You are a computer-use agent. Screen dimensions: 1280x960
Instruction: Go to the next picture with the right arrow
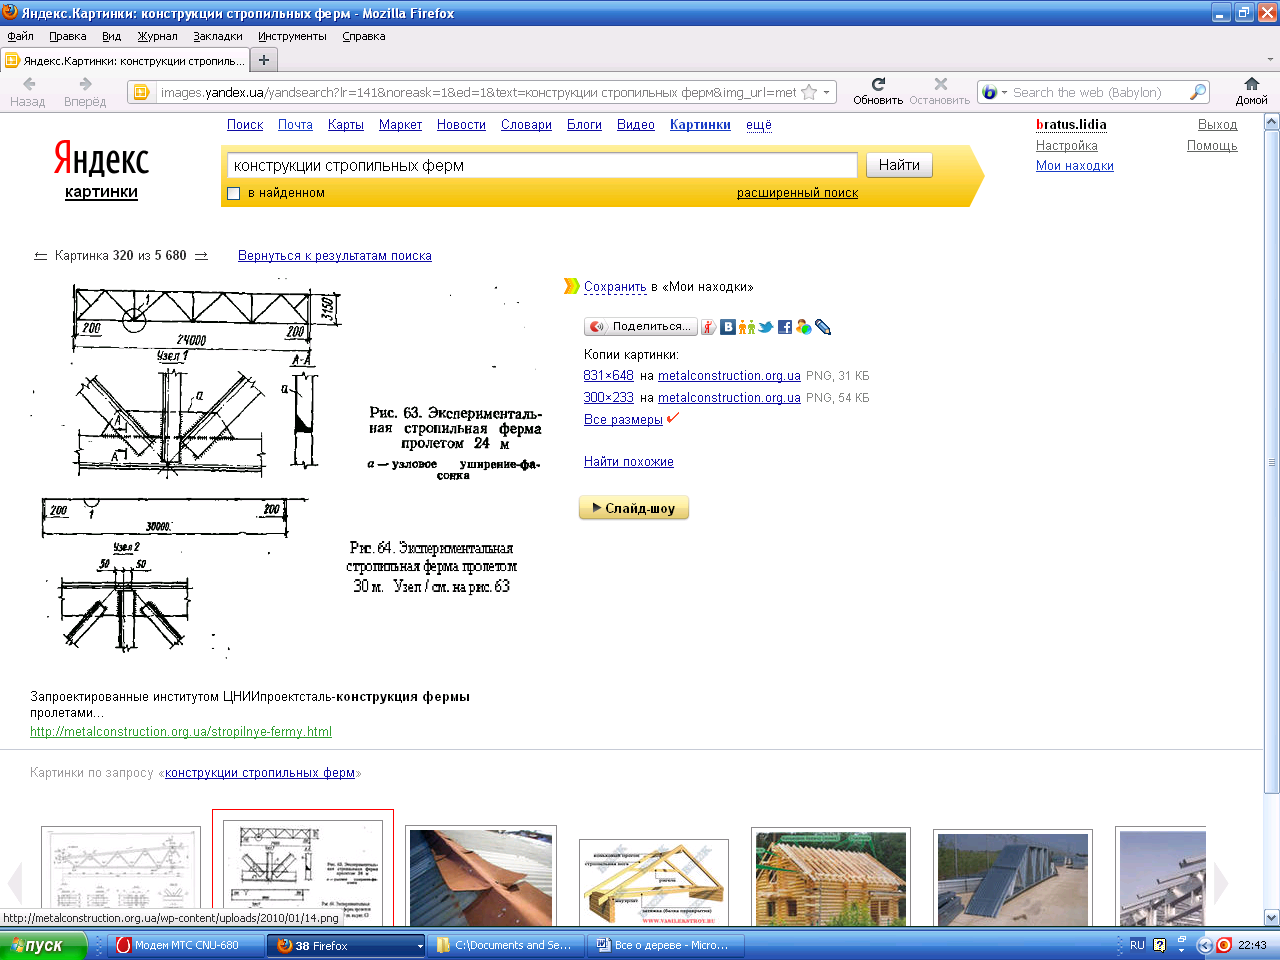pos(201,256)
